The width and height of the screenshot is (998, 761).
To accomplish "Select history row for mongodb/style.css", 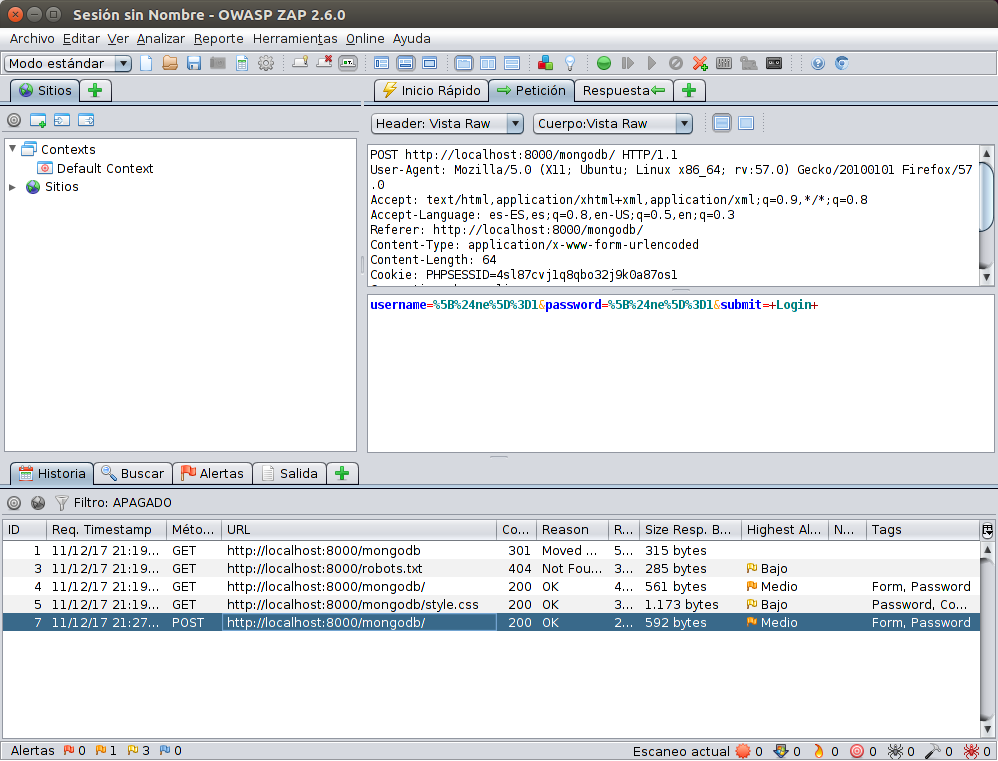I will (x=491, y=604).
